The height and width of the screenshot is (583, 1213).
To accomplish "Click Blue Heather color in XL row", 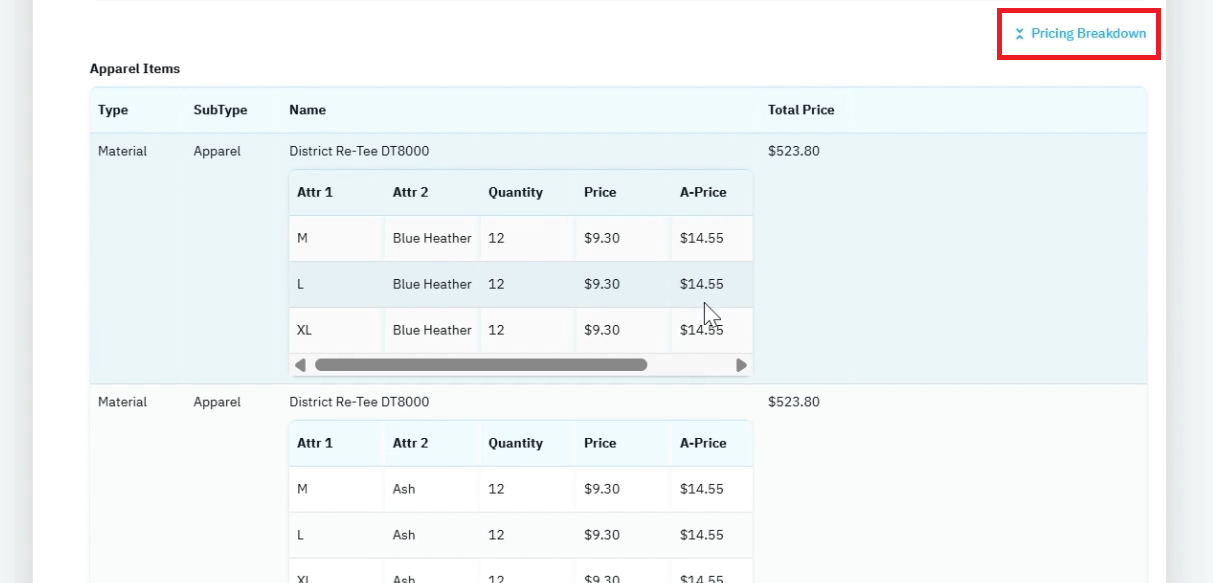I will (x=432, y=330).
